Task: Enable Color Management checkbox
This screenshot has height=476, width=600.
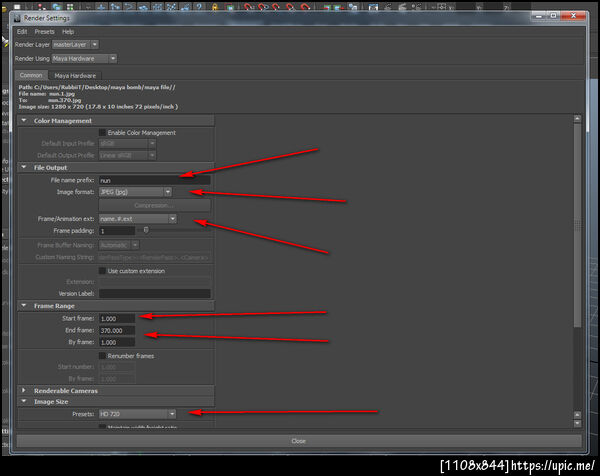Action: click(x=102, y=132)
